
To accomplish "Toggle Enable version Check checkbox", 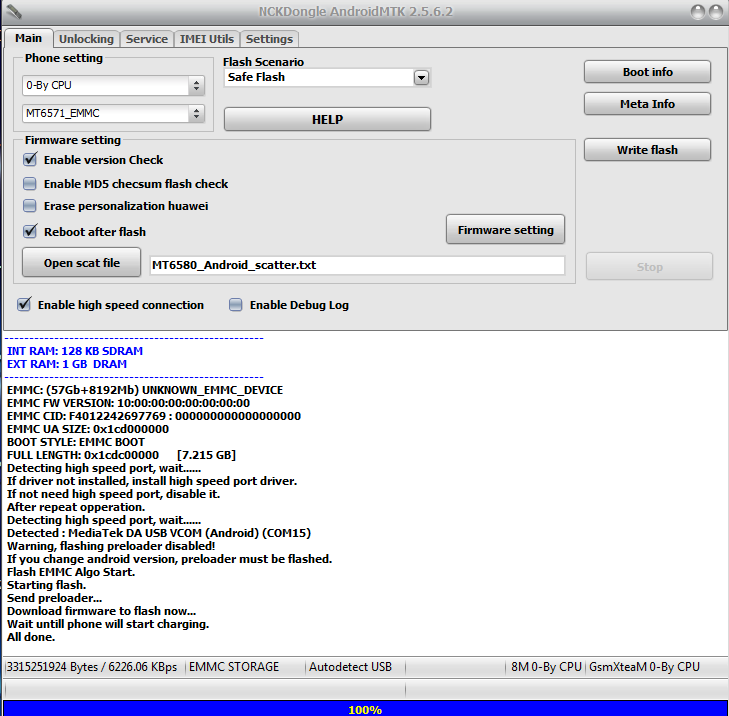I will 30,159.
